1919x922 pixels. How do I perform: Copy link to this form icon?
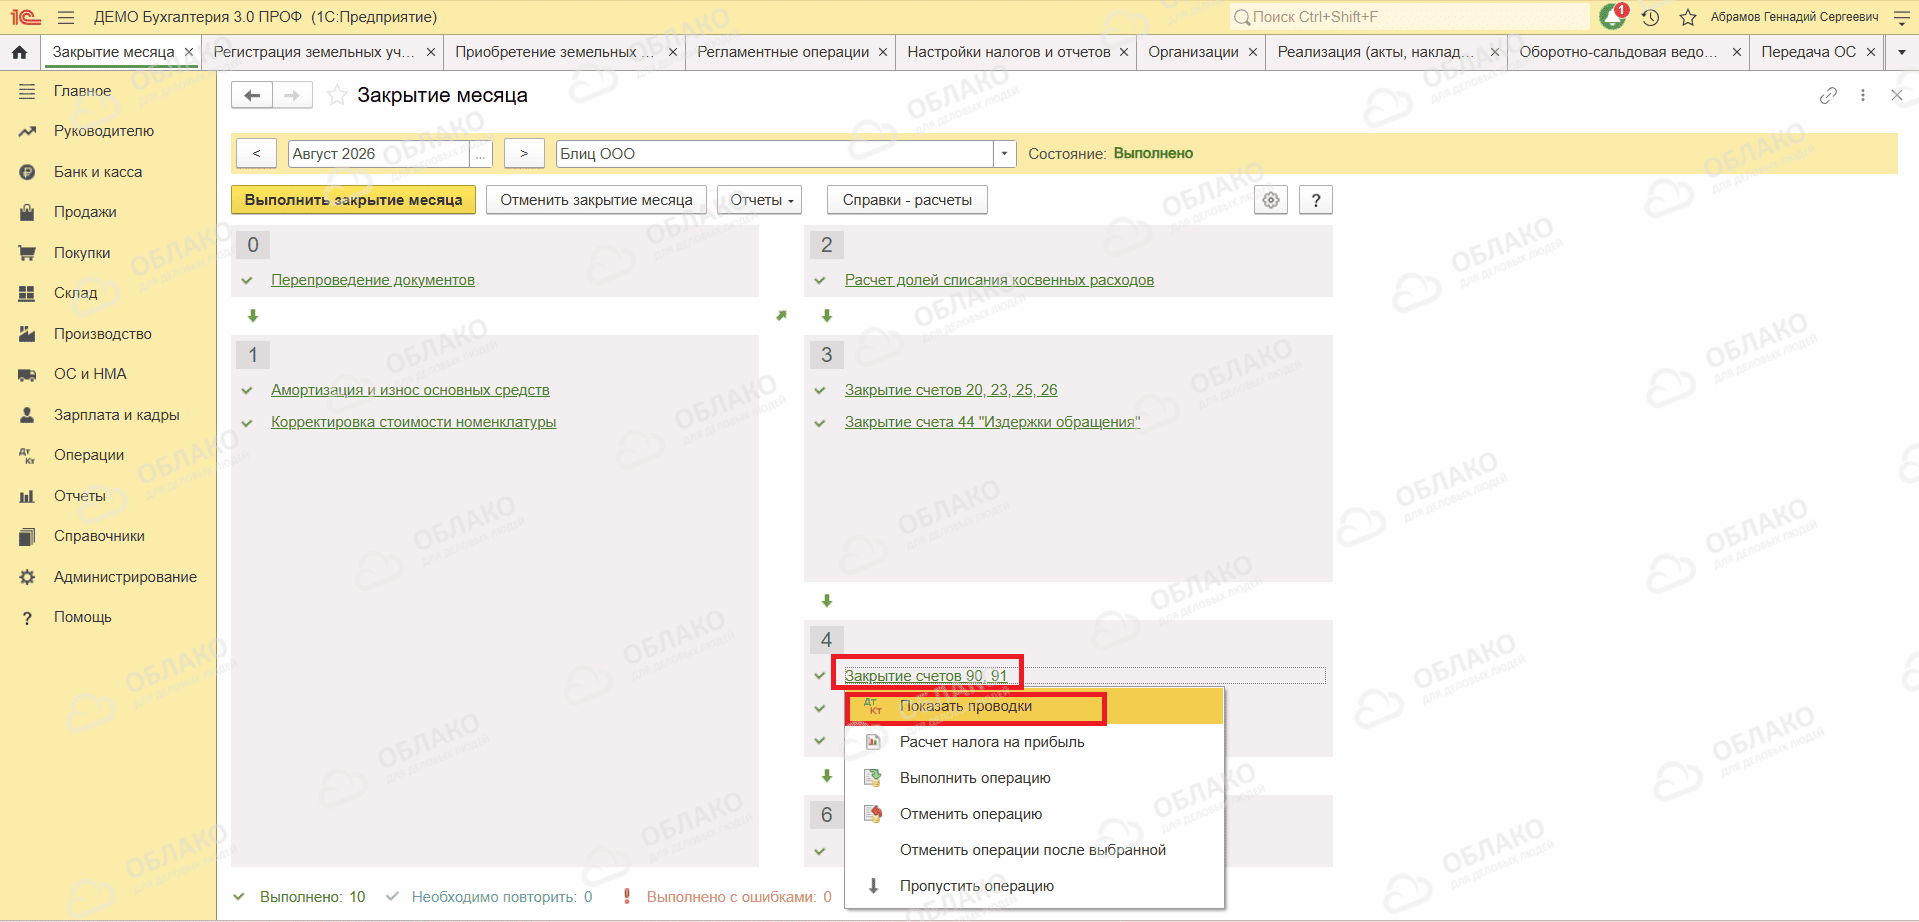[1828, 95]
